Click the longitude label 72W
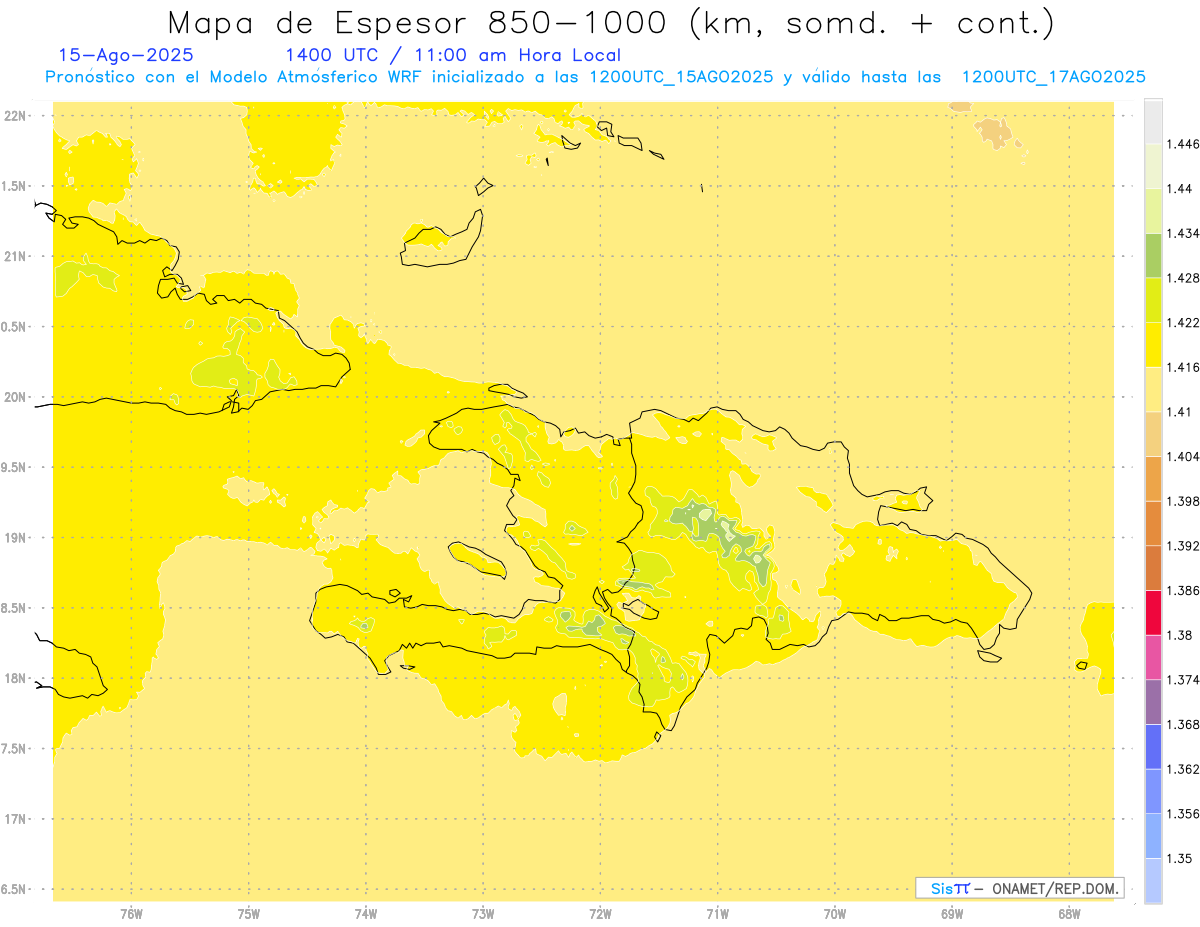1200x927 pixels. coord(600,913)
